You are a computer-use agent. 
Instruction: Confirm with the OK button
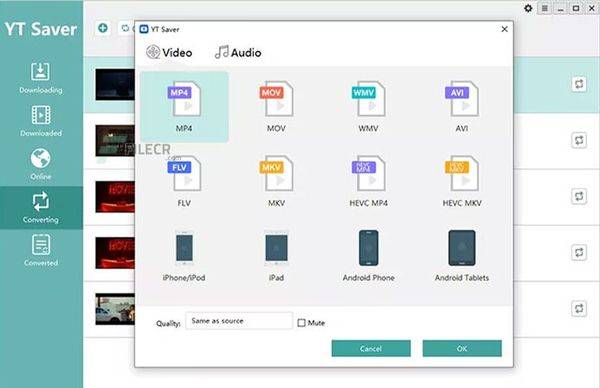pyautogui.click(x=462, y=348)
